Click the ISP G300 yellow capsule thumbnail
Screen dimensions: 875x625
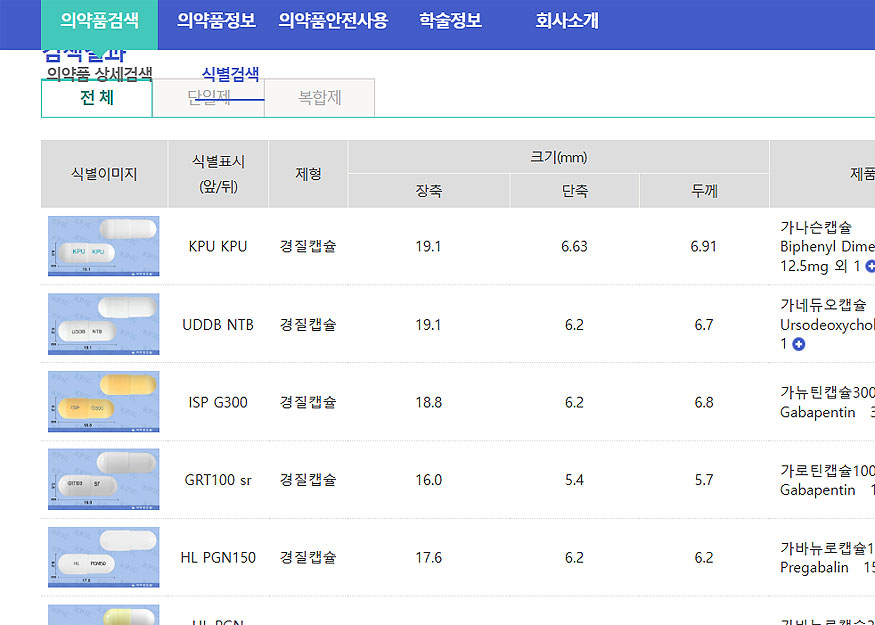[x=104, y=402]
